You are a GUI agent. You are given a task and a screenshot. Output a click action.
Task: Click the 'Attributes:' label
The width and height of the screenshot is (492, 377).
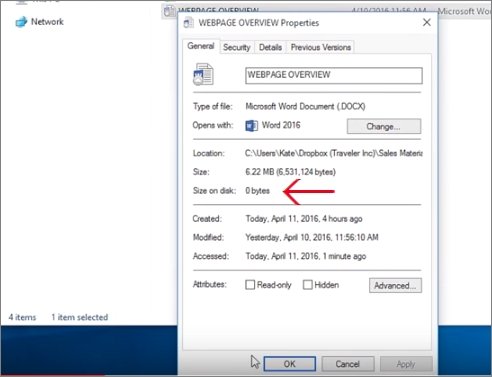(x=210, y=284)
